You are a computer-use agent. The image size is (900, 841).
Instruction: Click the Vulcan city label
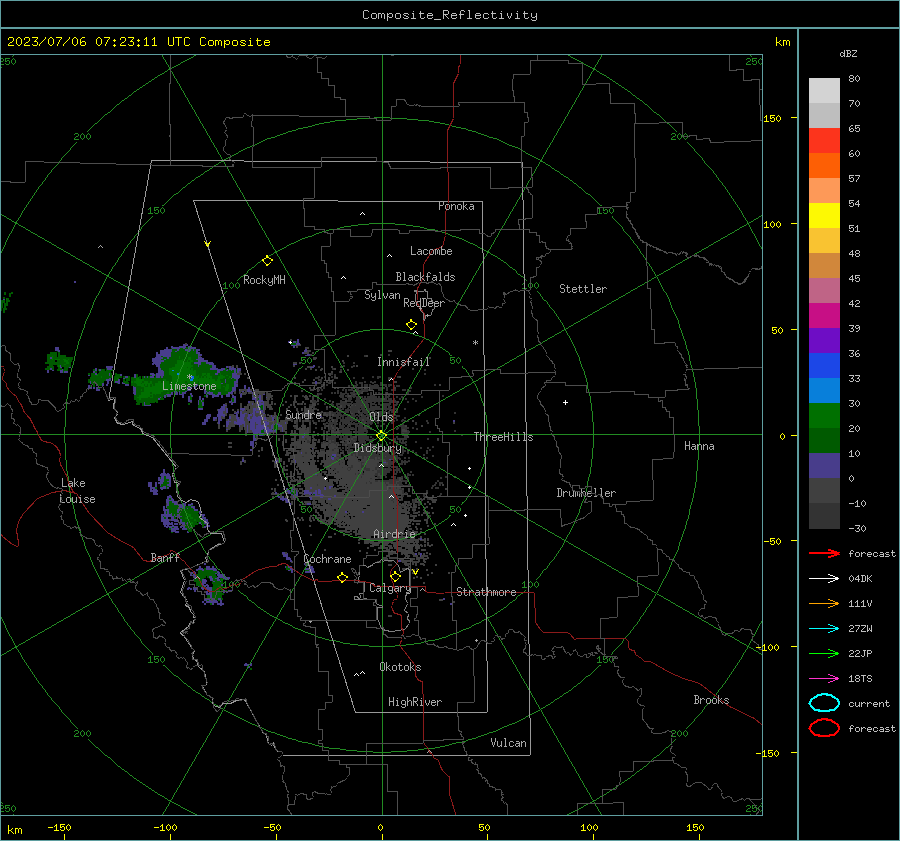click(x=509, y=743)
